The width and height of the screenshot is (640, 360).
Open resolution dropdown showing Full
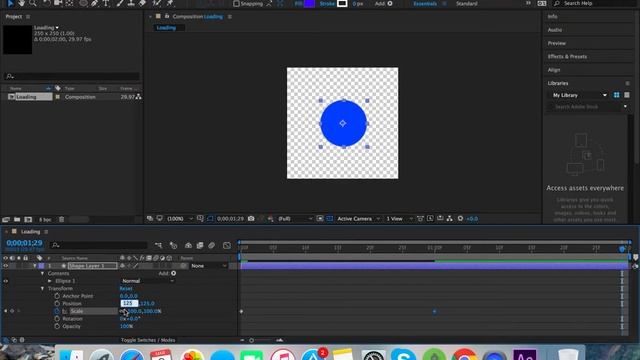click(x=294, y=219)
